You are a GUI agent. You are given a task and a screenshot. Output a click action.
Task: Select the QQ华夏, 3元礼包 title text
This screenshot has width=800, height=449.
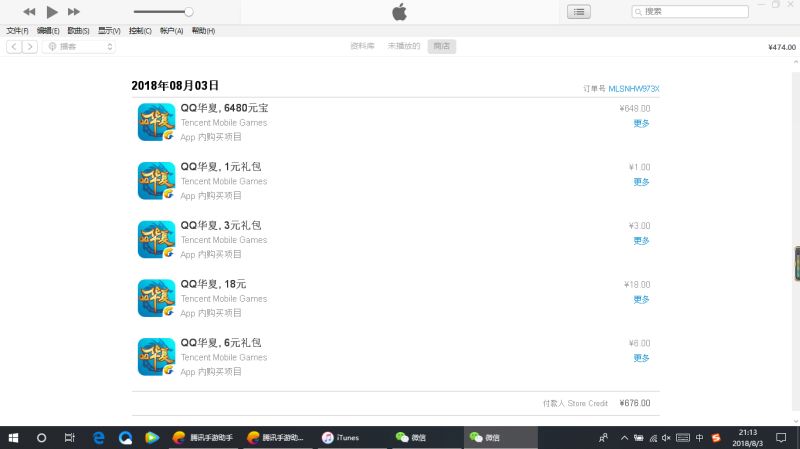[221, 225]
